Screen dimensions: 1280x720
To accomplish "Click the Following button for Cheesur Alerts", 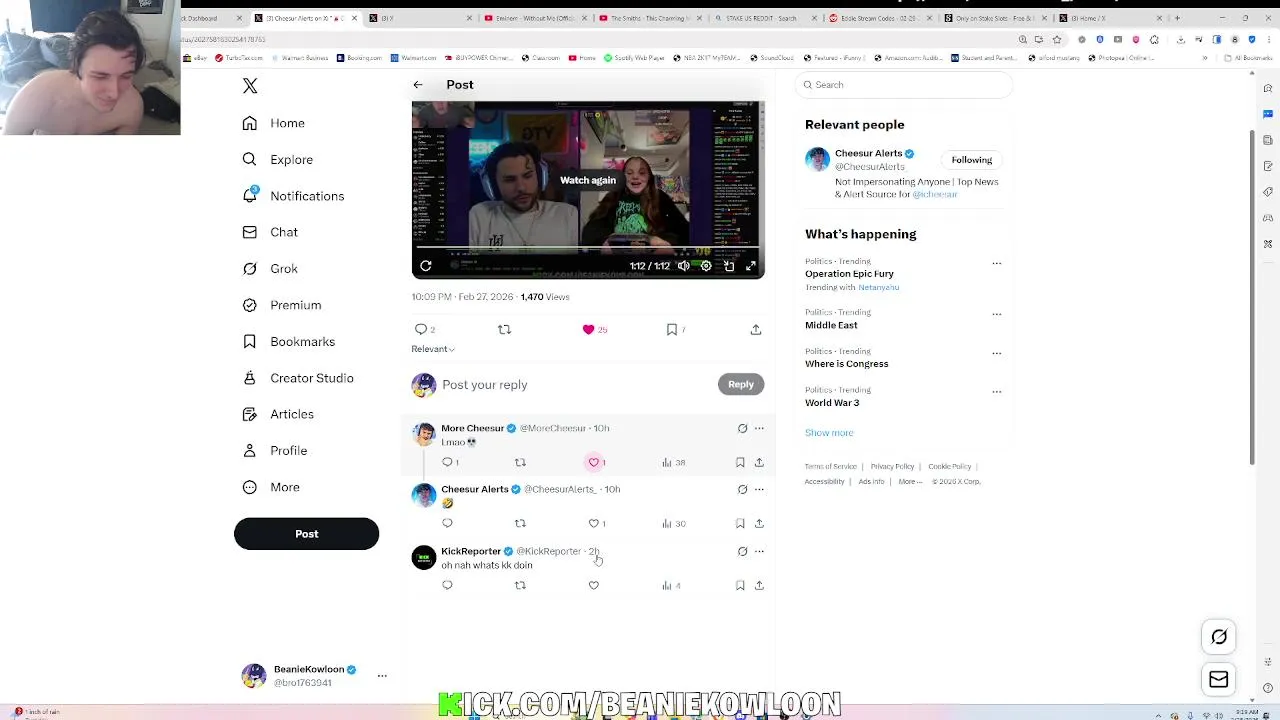I will (x=972, y=160).
